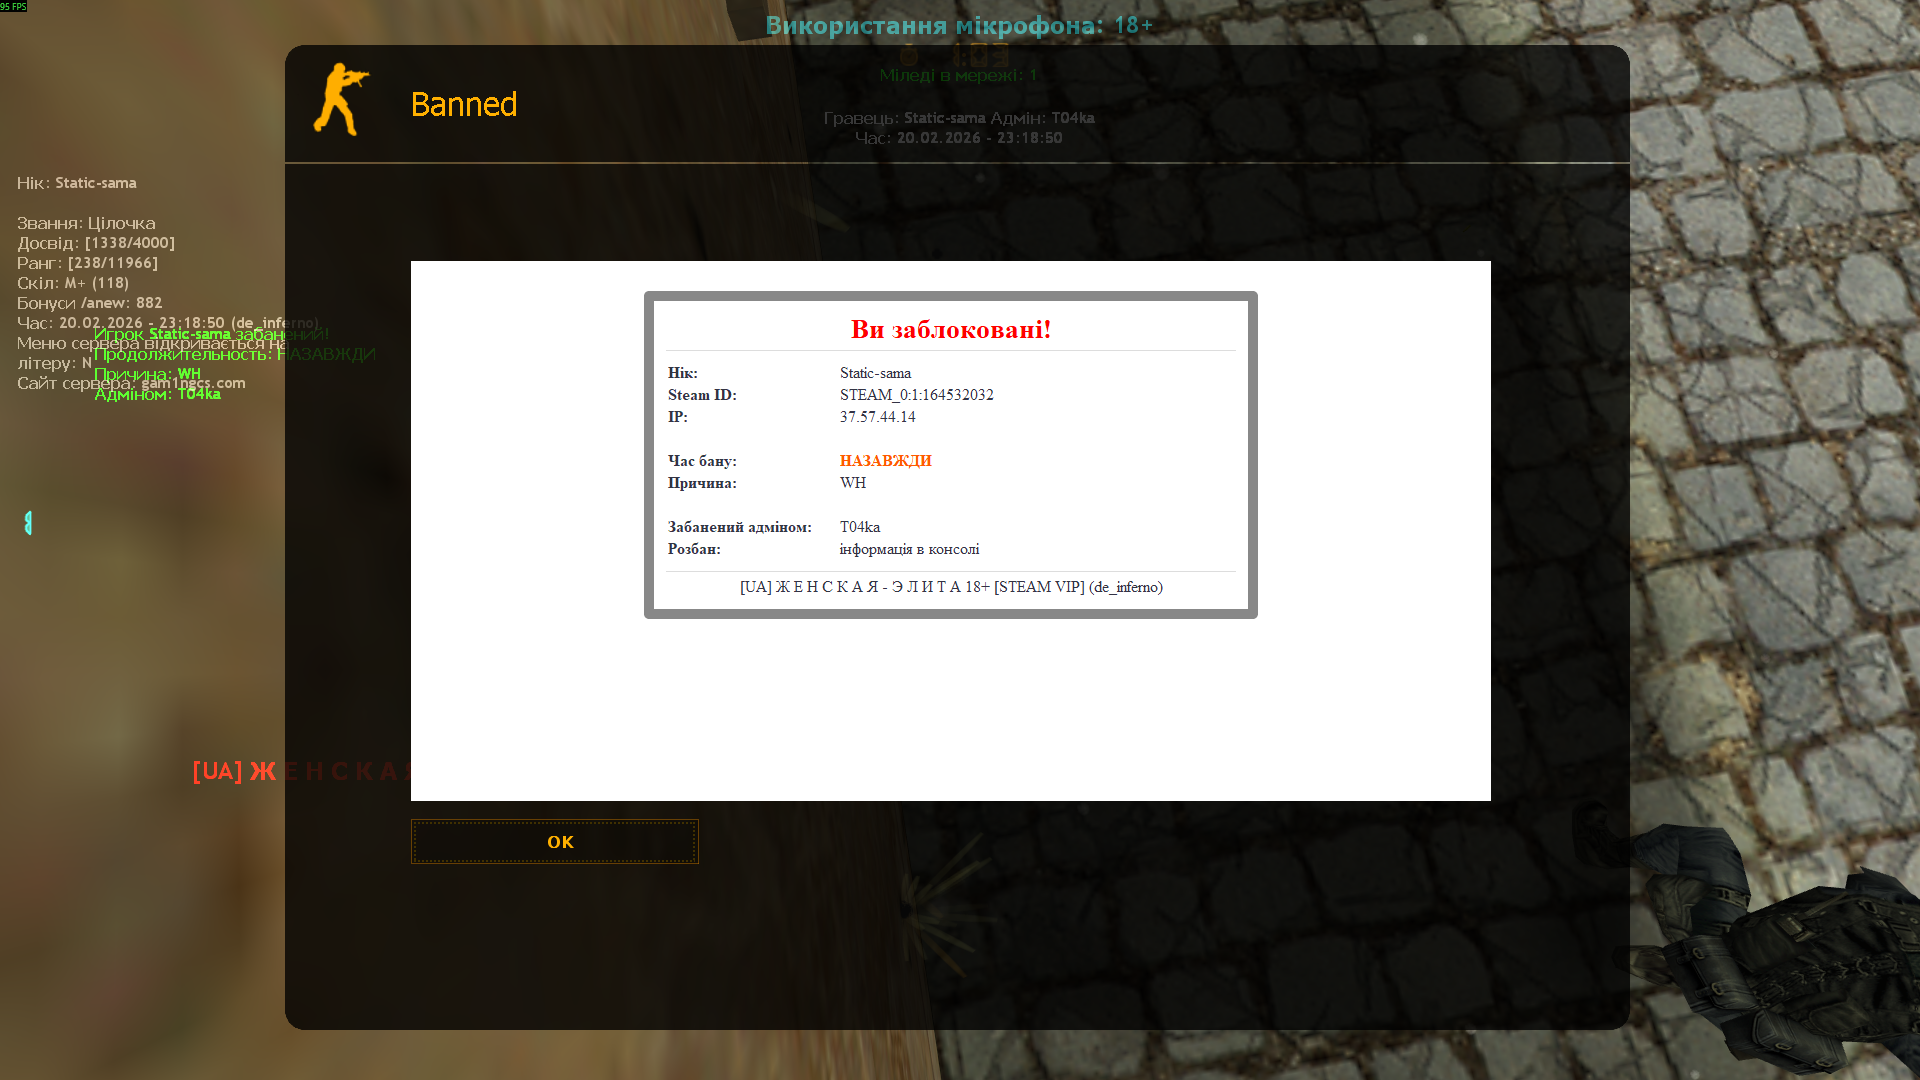Click the 'Звання: Цілочка' rank line

click(86, 223)
